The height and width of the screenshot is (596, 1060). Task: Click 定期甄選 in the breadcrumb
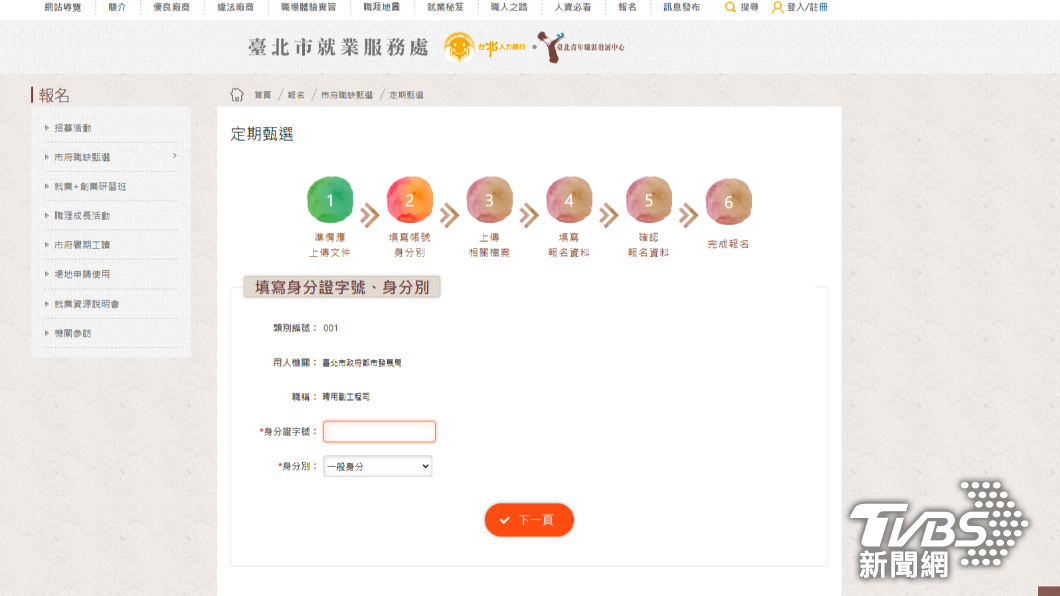406,95
